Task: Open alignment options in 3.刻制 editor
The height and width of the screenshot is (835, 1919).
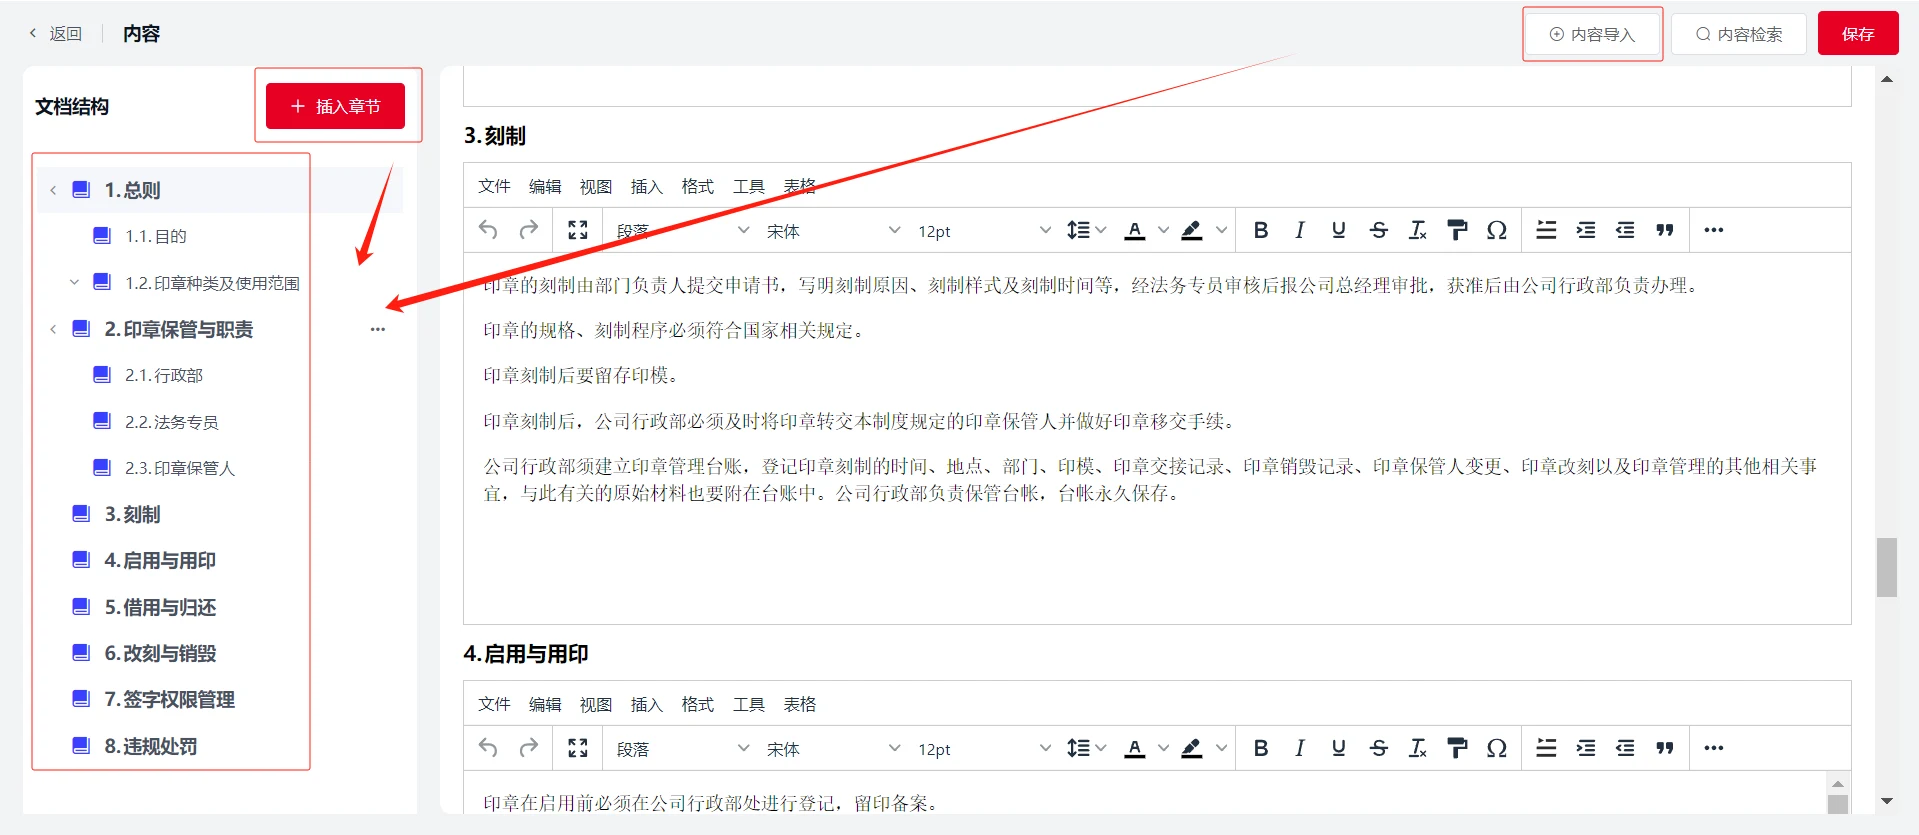Action: 1546,230
